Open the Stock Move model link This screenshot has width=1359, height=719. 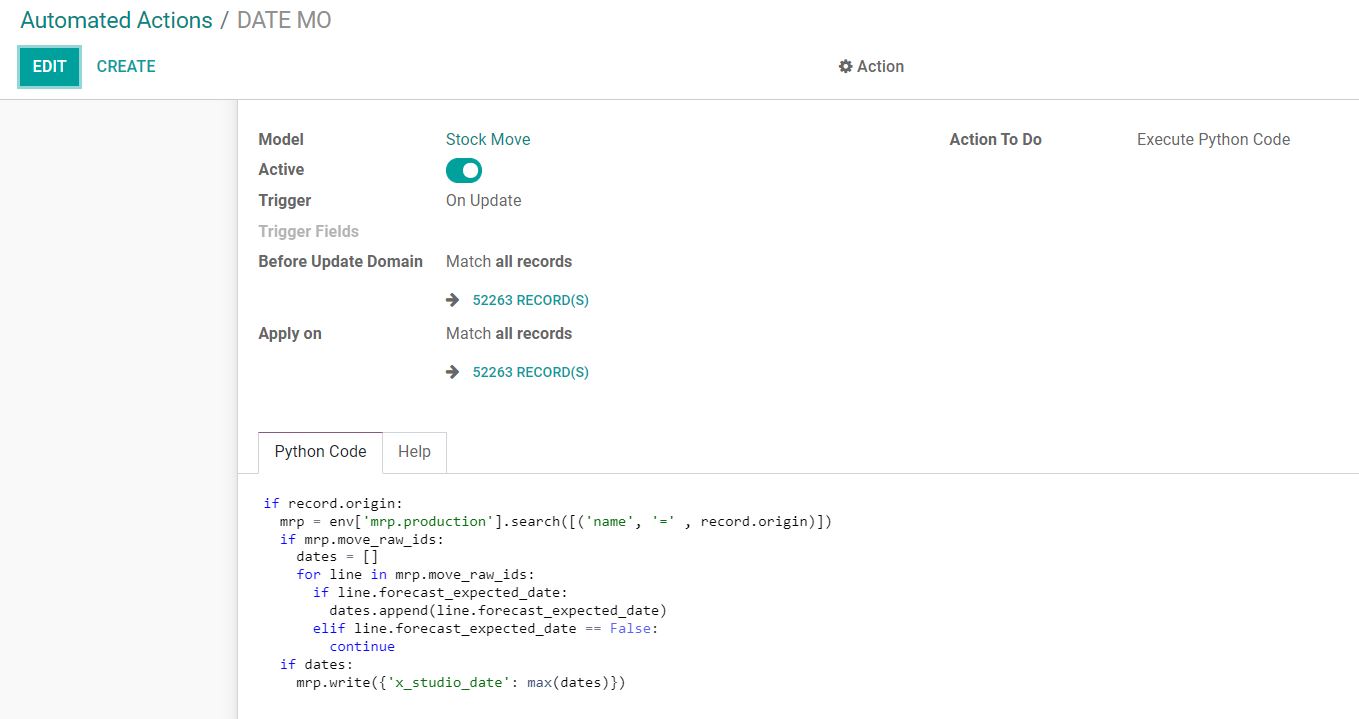[488, 140]
